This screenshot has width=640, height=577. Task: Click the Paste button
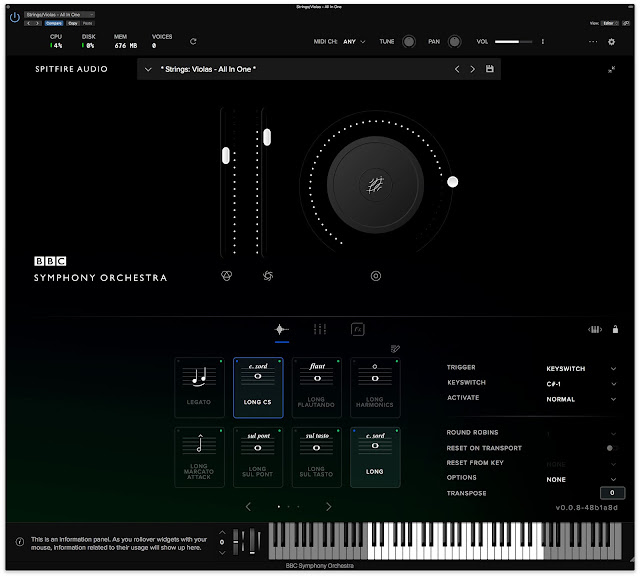[x=88, y=23]
